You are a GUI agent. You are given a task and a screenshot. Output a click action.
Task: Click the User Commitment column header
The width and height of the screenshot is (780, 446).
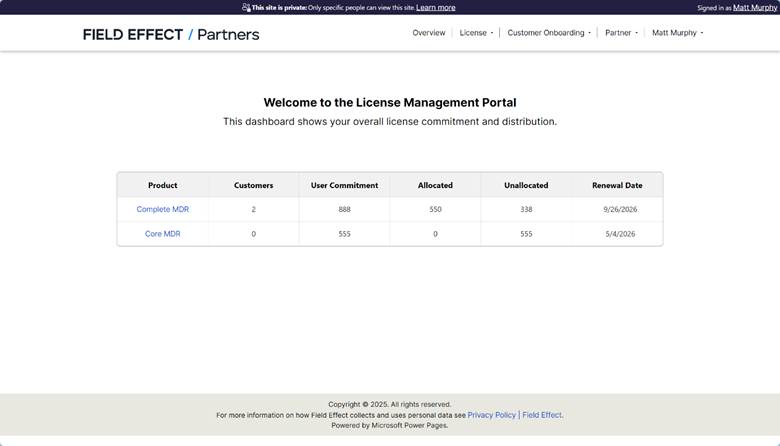click(x=344, y=185)
